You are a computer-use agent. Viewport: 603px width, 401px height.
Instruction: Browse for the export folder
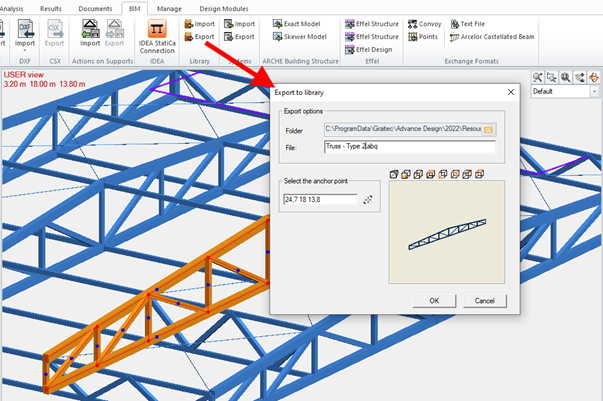pyautogui.click(x=488, y=129)
